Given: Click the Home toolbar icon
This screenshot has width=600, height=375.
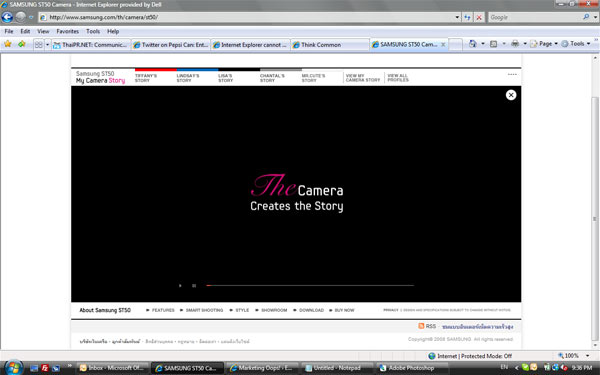Looking at the screenshot, I should pyautogui.click(x=473, y=44).
